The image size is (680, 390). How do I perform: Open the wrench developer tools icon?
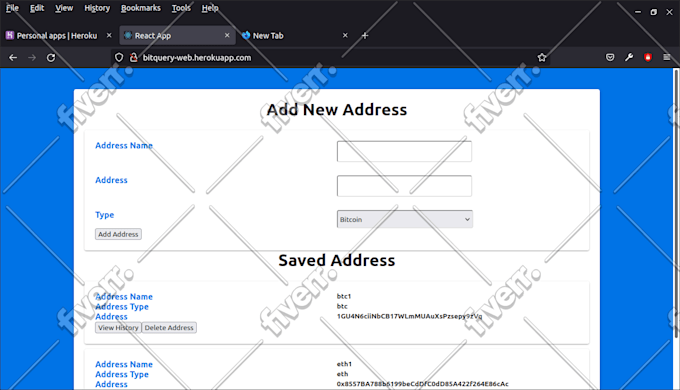click(x=629, y=57)
